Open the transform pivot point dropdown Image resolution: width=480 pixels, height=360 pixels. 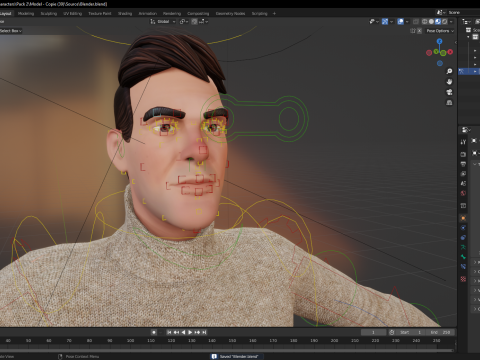(184, 22)
